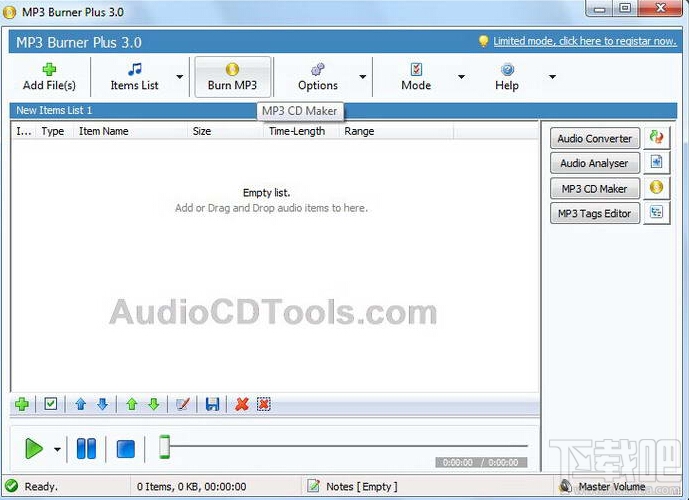Open the Help toolbar button
This screenshot has height=500, width=689.
point(507,77)
